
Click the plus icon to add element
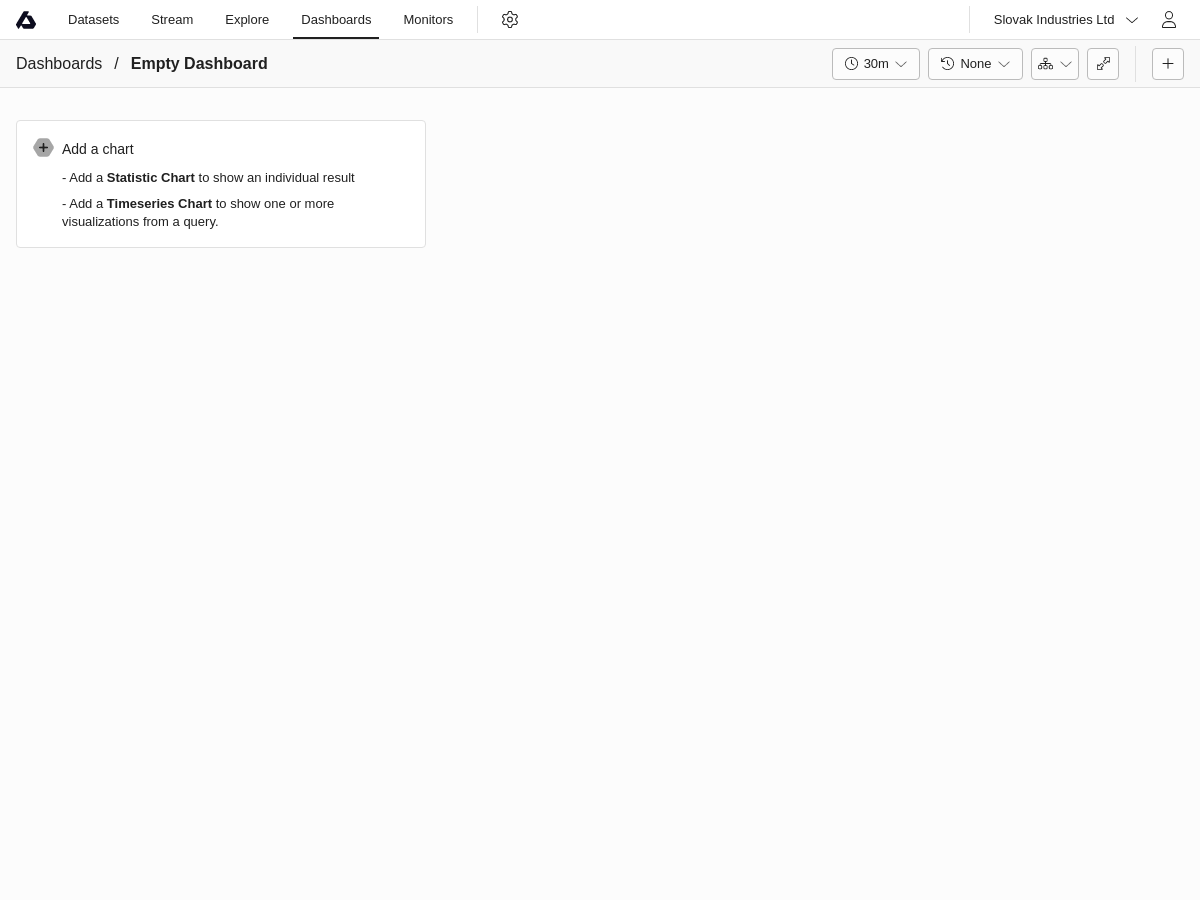(x=1167, y=64)
